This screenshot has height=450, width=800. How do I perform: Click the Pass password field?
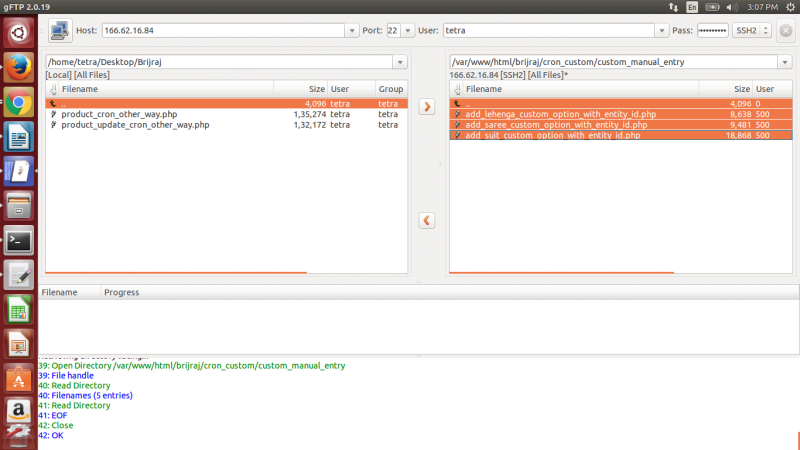(712, 31)
